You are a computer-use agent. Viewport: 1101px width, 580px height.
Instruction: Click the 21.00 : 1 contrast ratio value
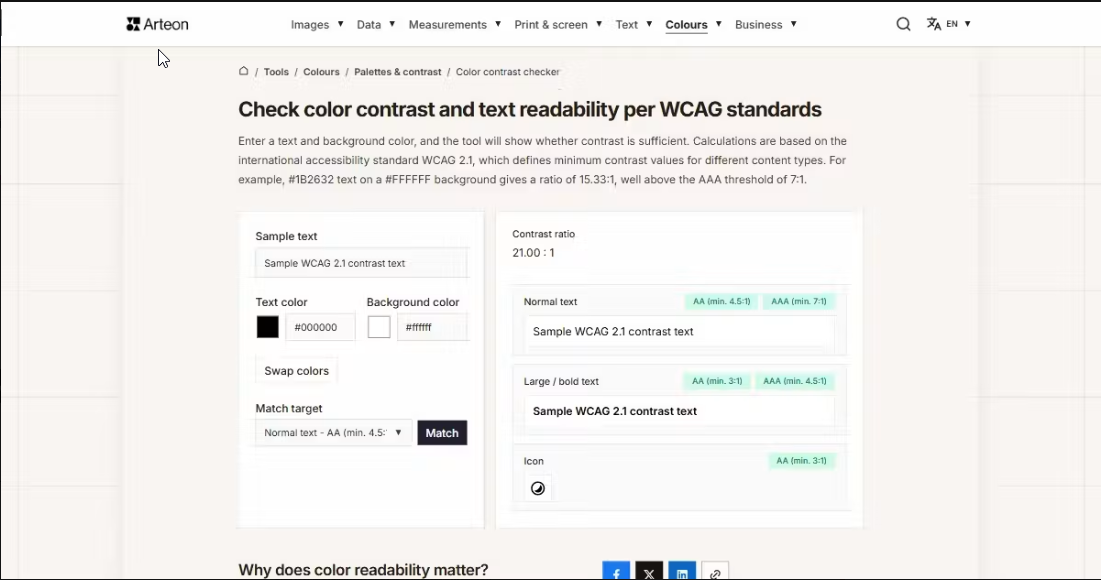tap(533, 253)
